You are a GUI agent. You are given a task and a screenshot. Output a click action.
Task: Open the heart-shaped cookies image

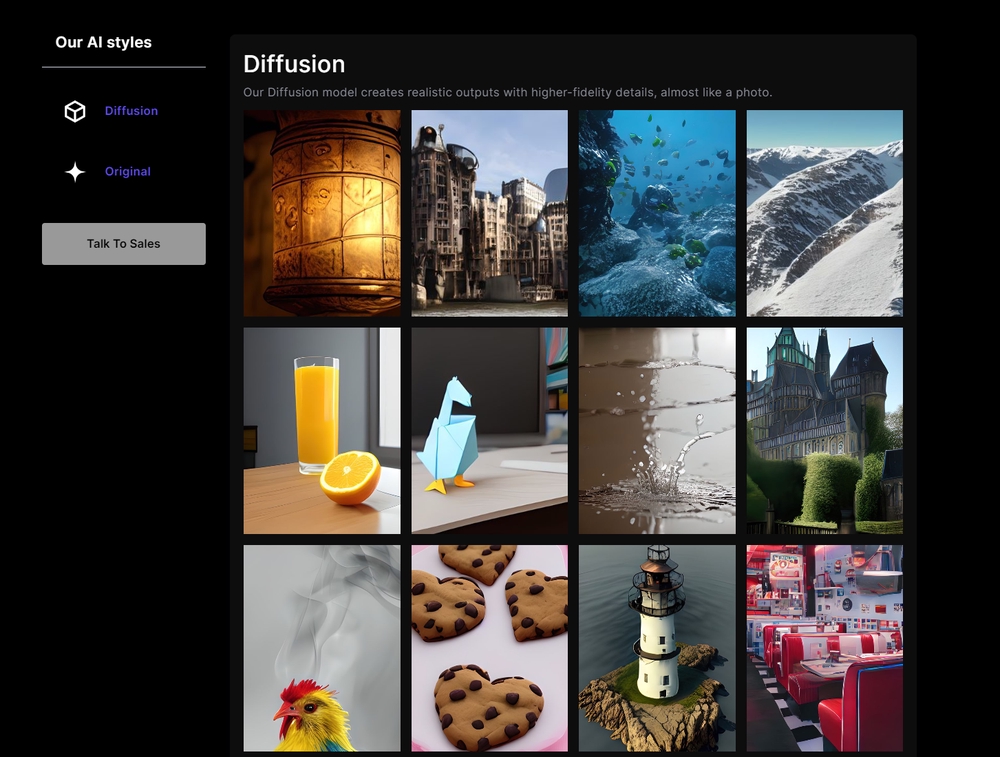489,648
